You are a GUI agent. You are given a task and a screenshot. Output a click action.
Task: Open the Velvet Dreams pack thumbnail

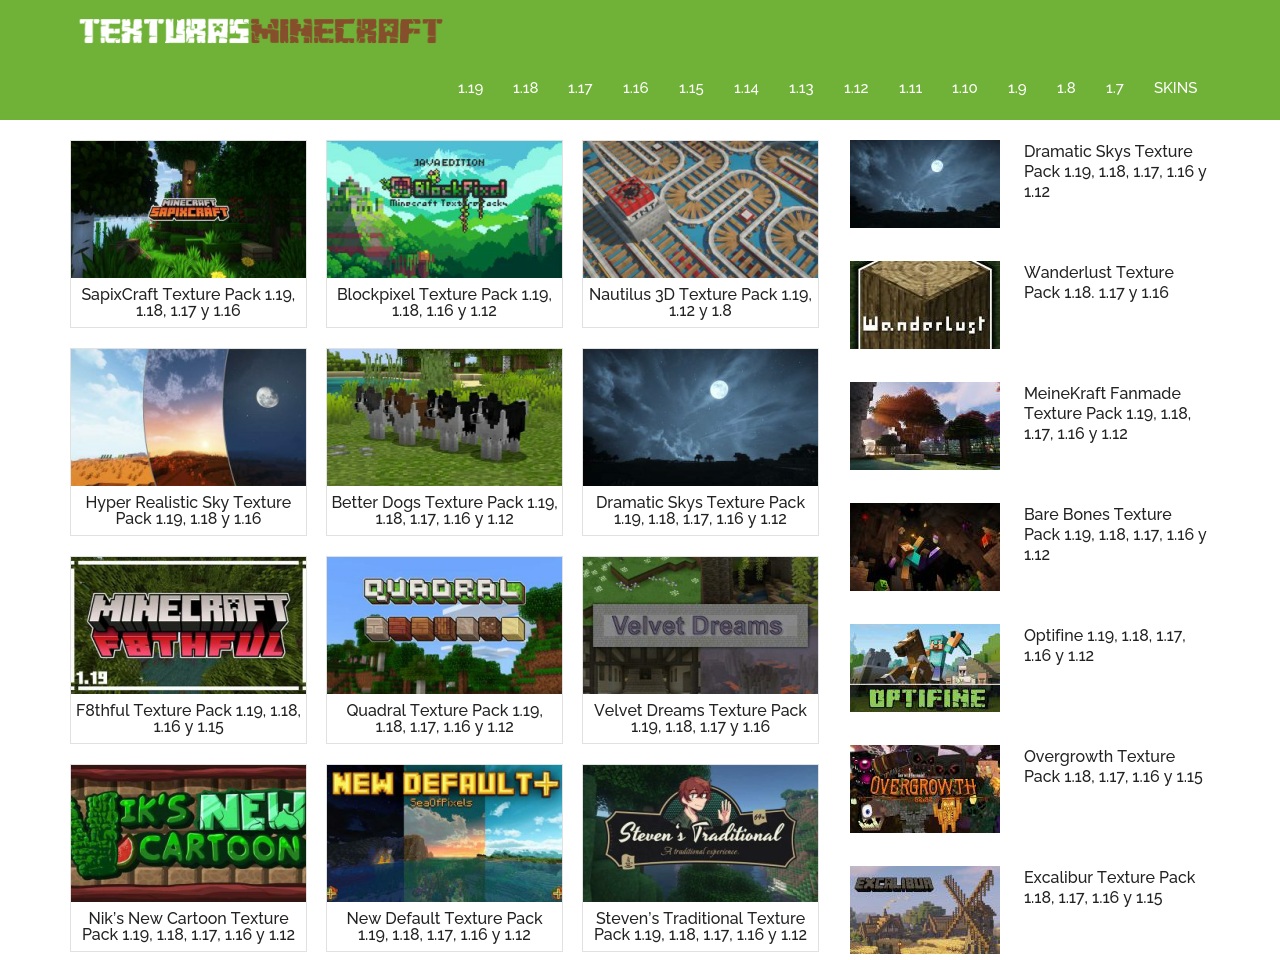coord(700,625)
